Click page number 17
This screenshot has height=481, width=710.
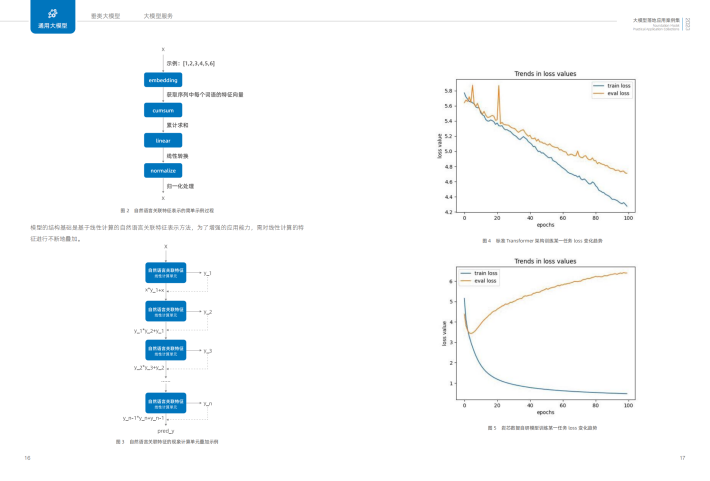[682, 458]
